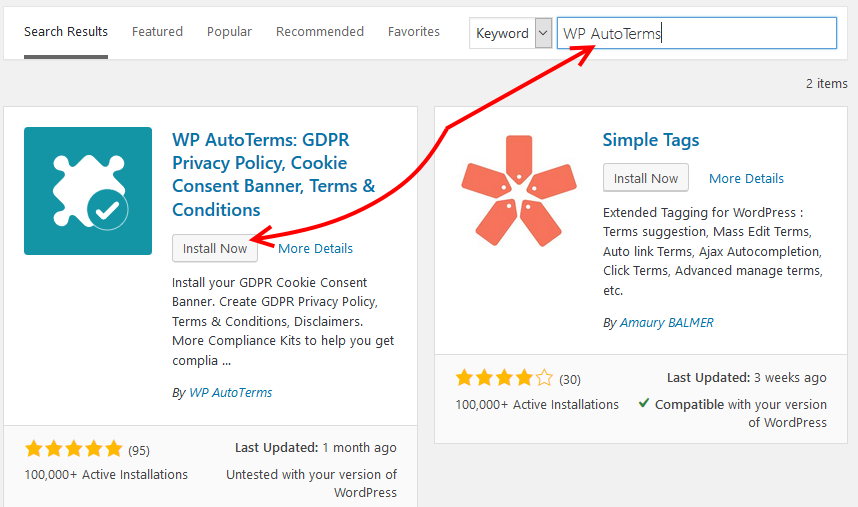Click the Simple Tags 'Extended Tagging' description
858x507 pixels.
coord(712,251)
